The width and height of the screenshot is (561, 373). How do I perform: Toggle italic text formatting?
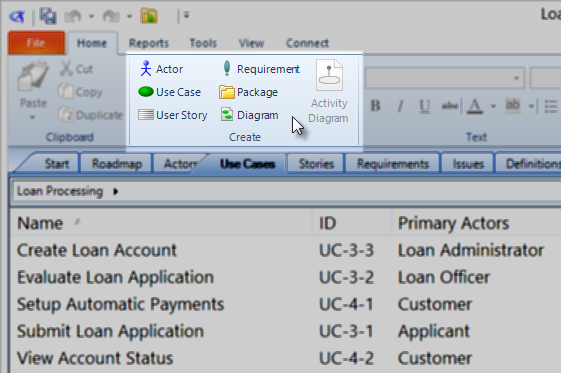[401, 106]
